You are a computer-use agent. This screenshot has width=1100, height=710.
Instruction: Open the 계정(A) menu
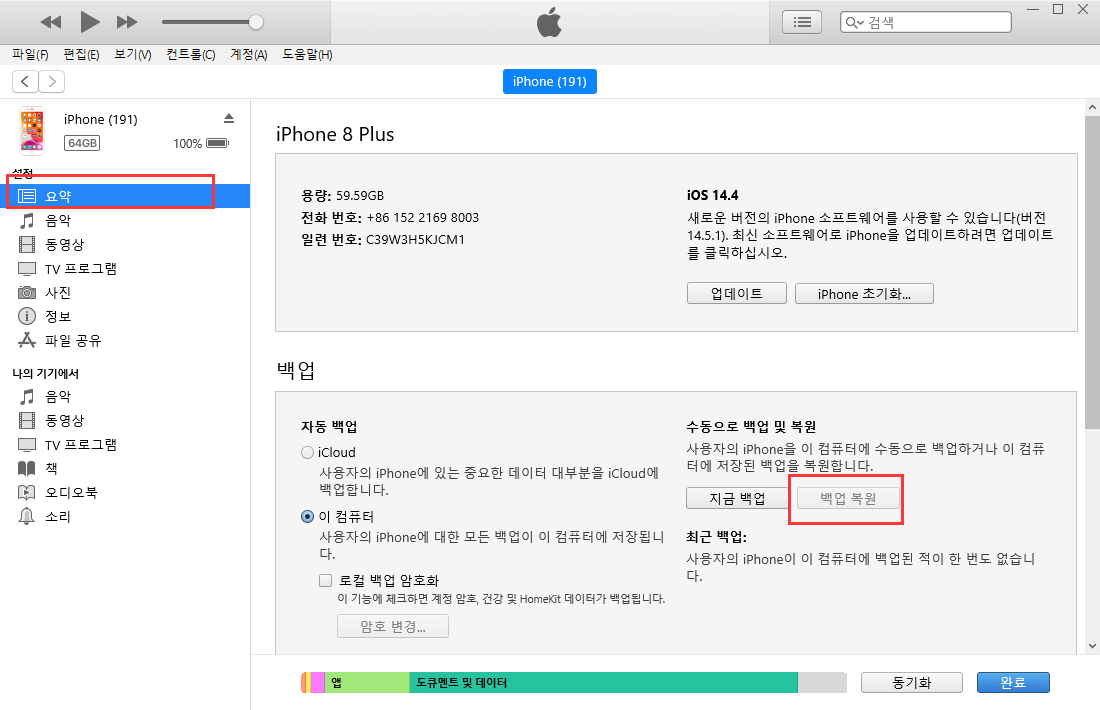(248, 54)
